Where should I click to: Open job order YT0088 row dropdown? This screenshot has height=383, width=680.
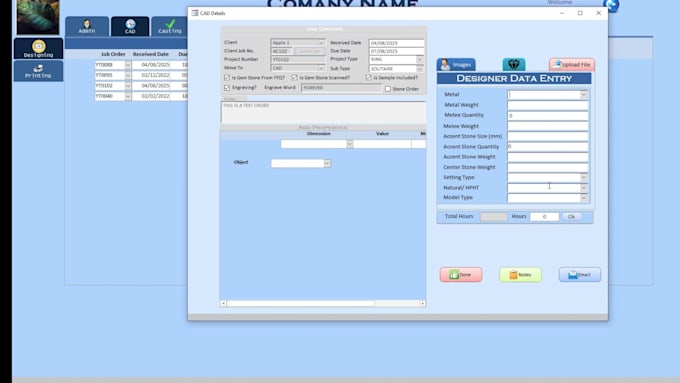128,65
